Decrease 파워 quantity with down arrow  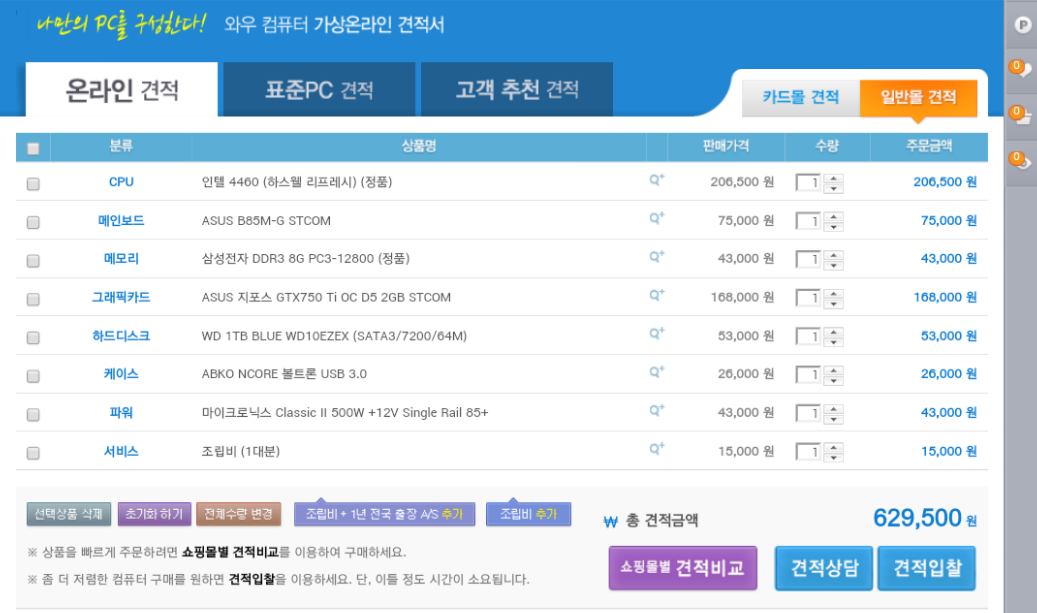click(833, 419)
